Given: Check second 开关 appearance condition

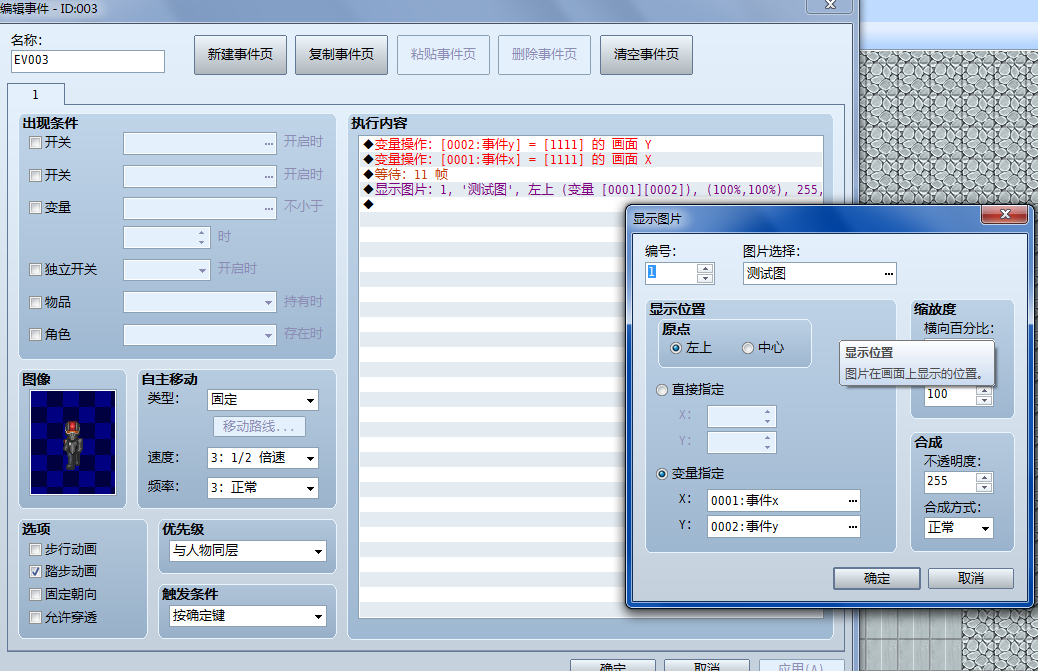Looking at the screenshot, I should point(36,175).
